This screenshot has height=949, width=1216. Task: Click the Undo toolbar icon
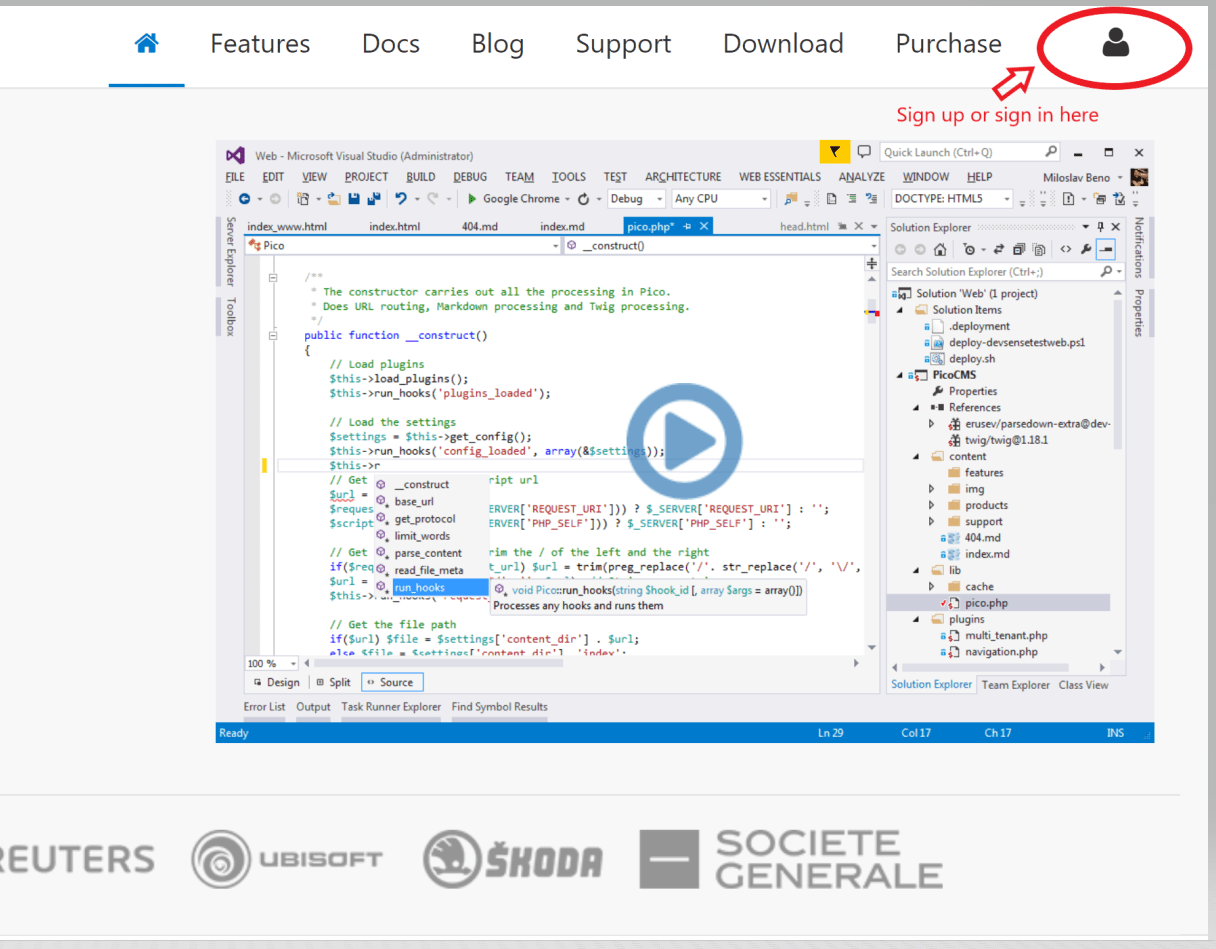tap(400, 199)
